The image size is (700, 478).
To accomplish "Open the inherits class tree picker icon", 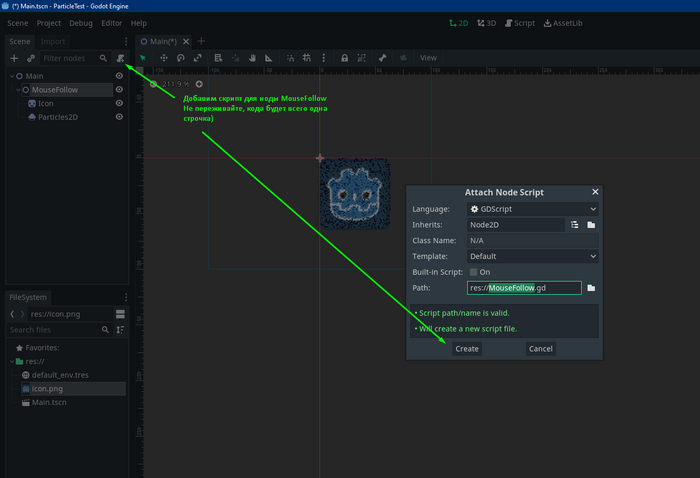I will coord(575,225).
